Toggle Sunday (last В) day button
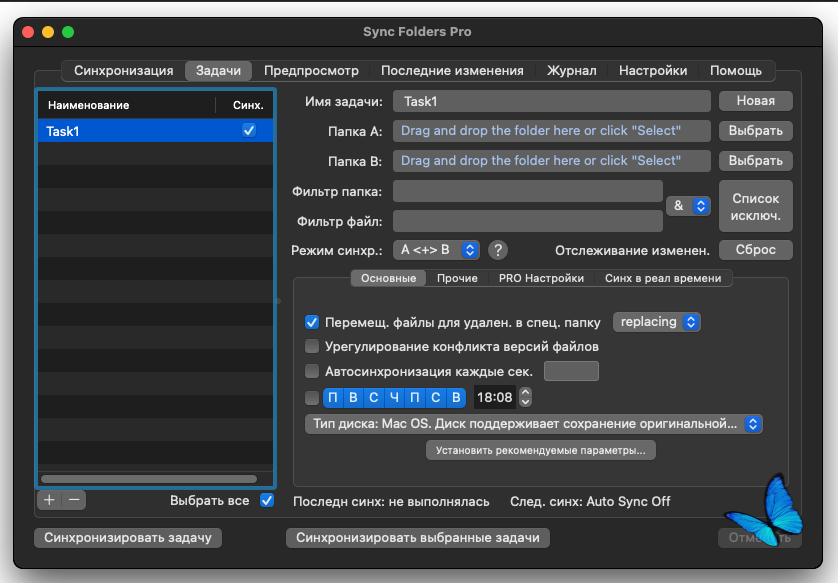The height and width of the screenshot is (583, 838). pos(456,398)
